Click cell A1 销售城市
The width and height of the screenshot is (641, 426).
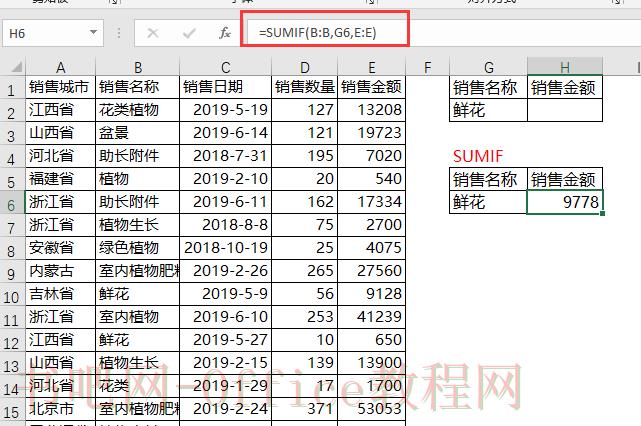coord(61,87)
